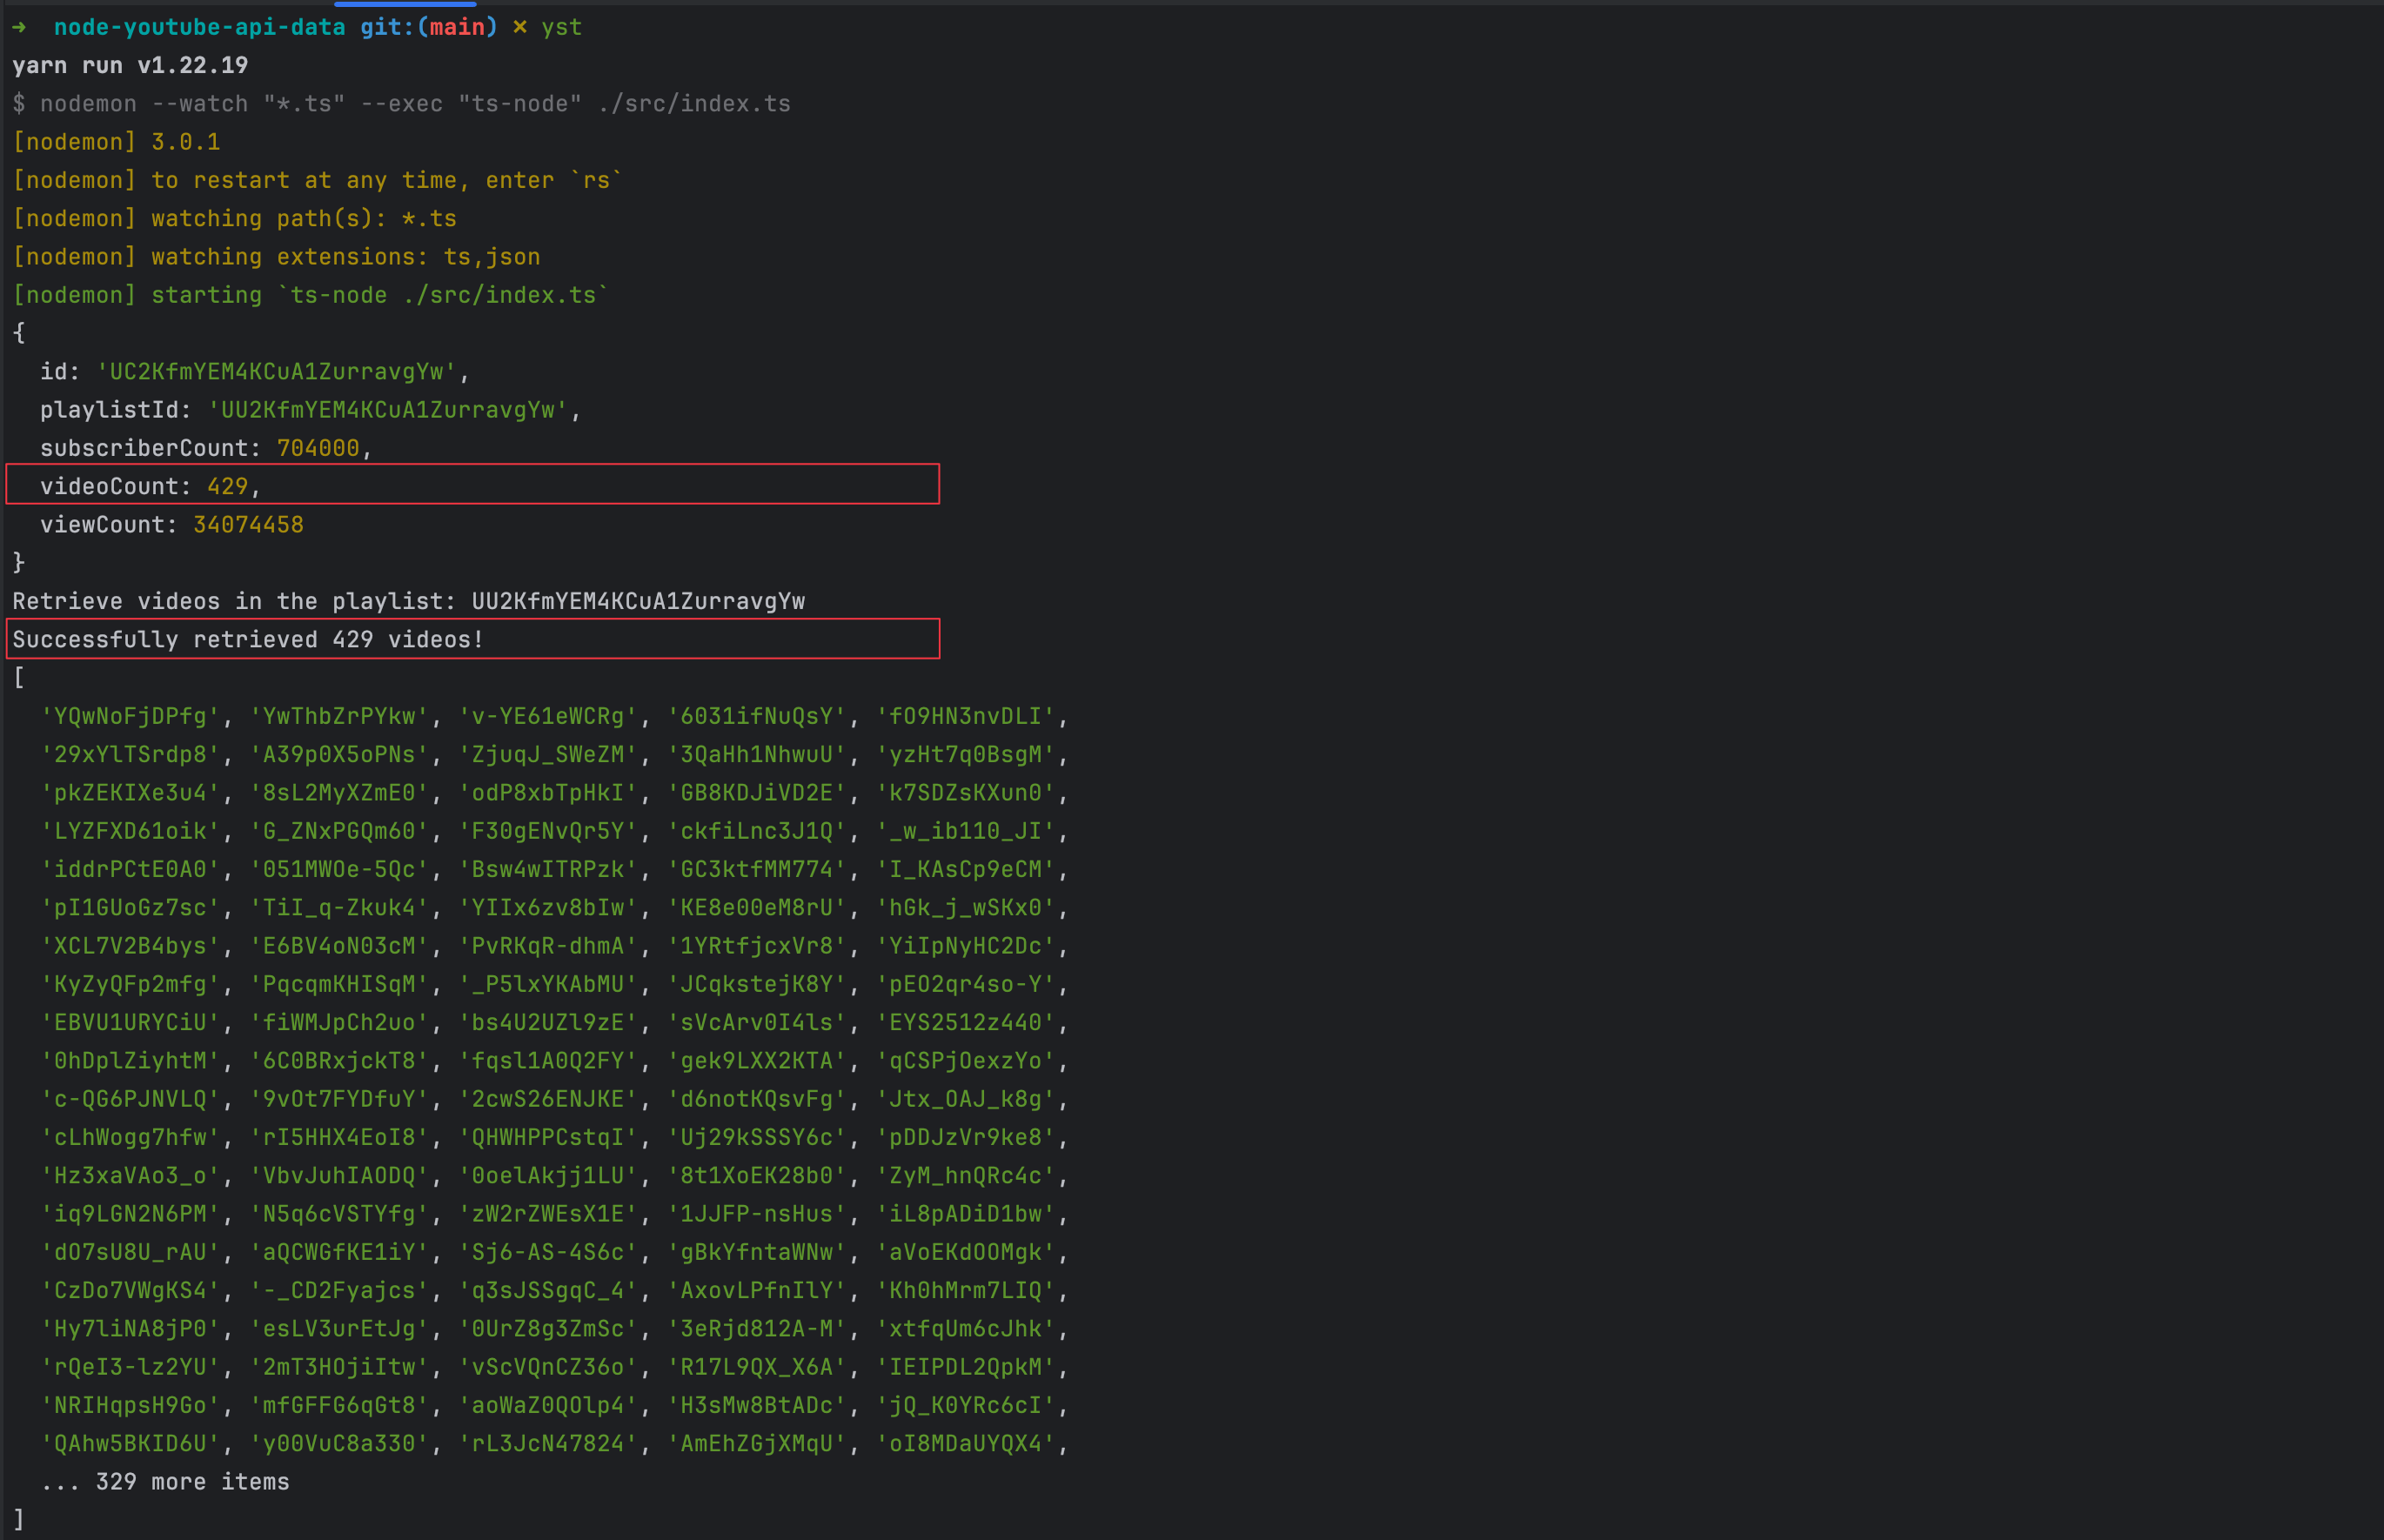
Task: Select the video id QAhw5BKID6U
Action: coord(131,1443)
